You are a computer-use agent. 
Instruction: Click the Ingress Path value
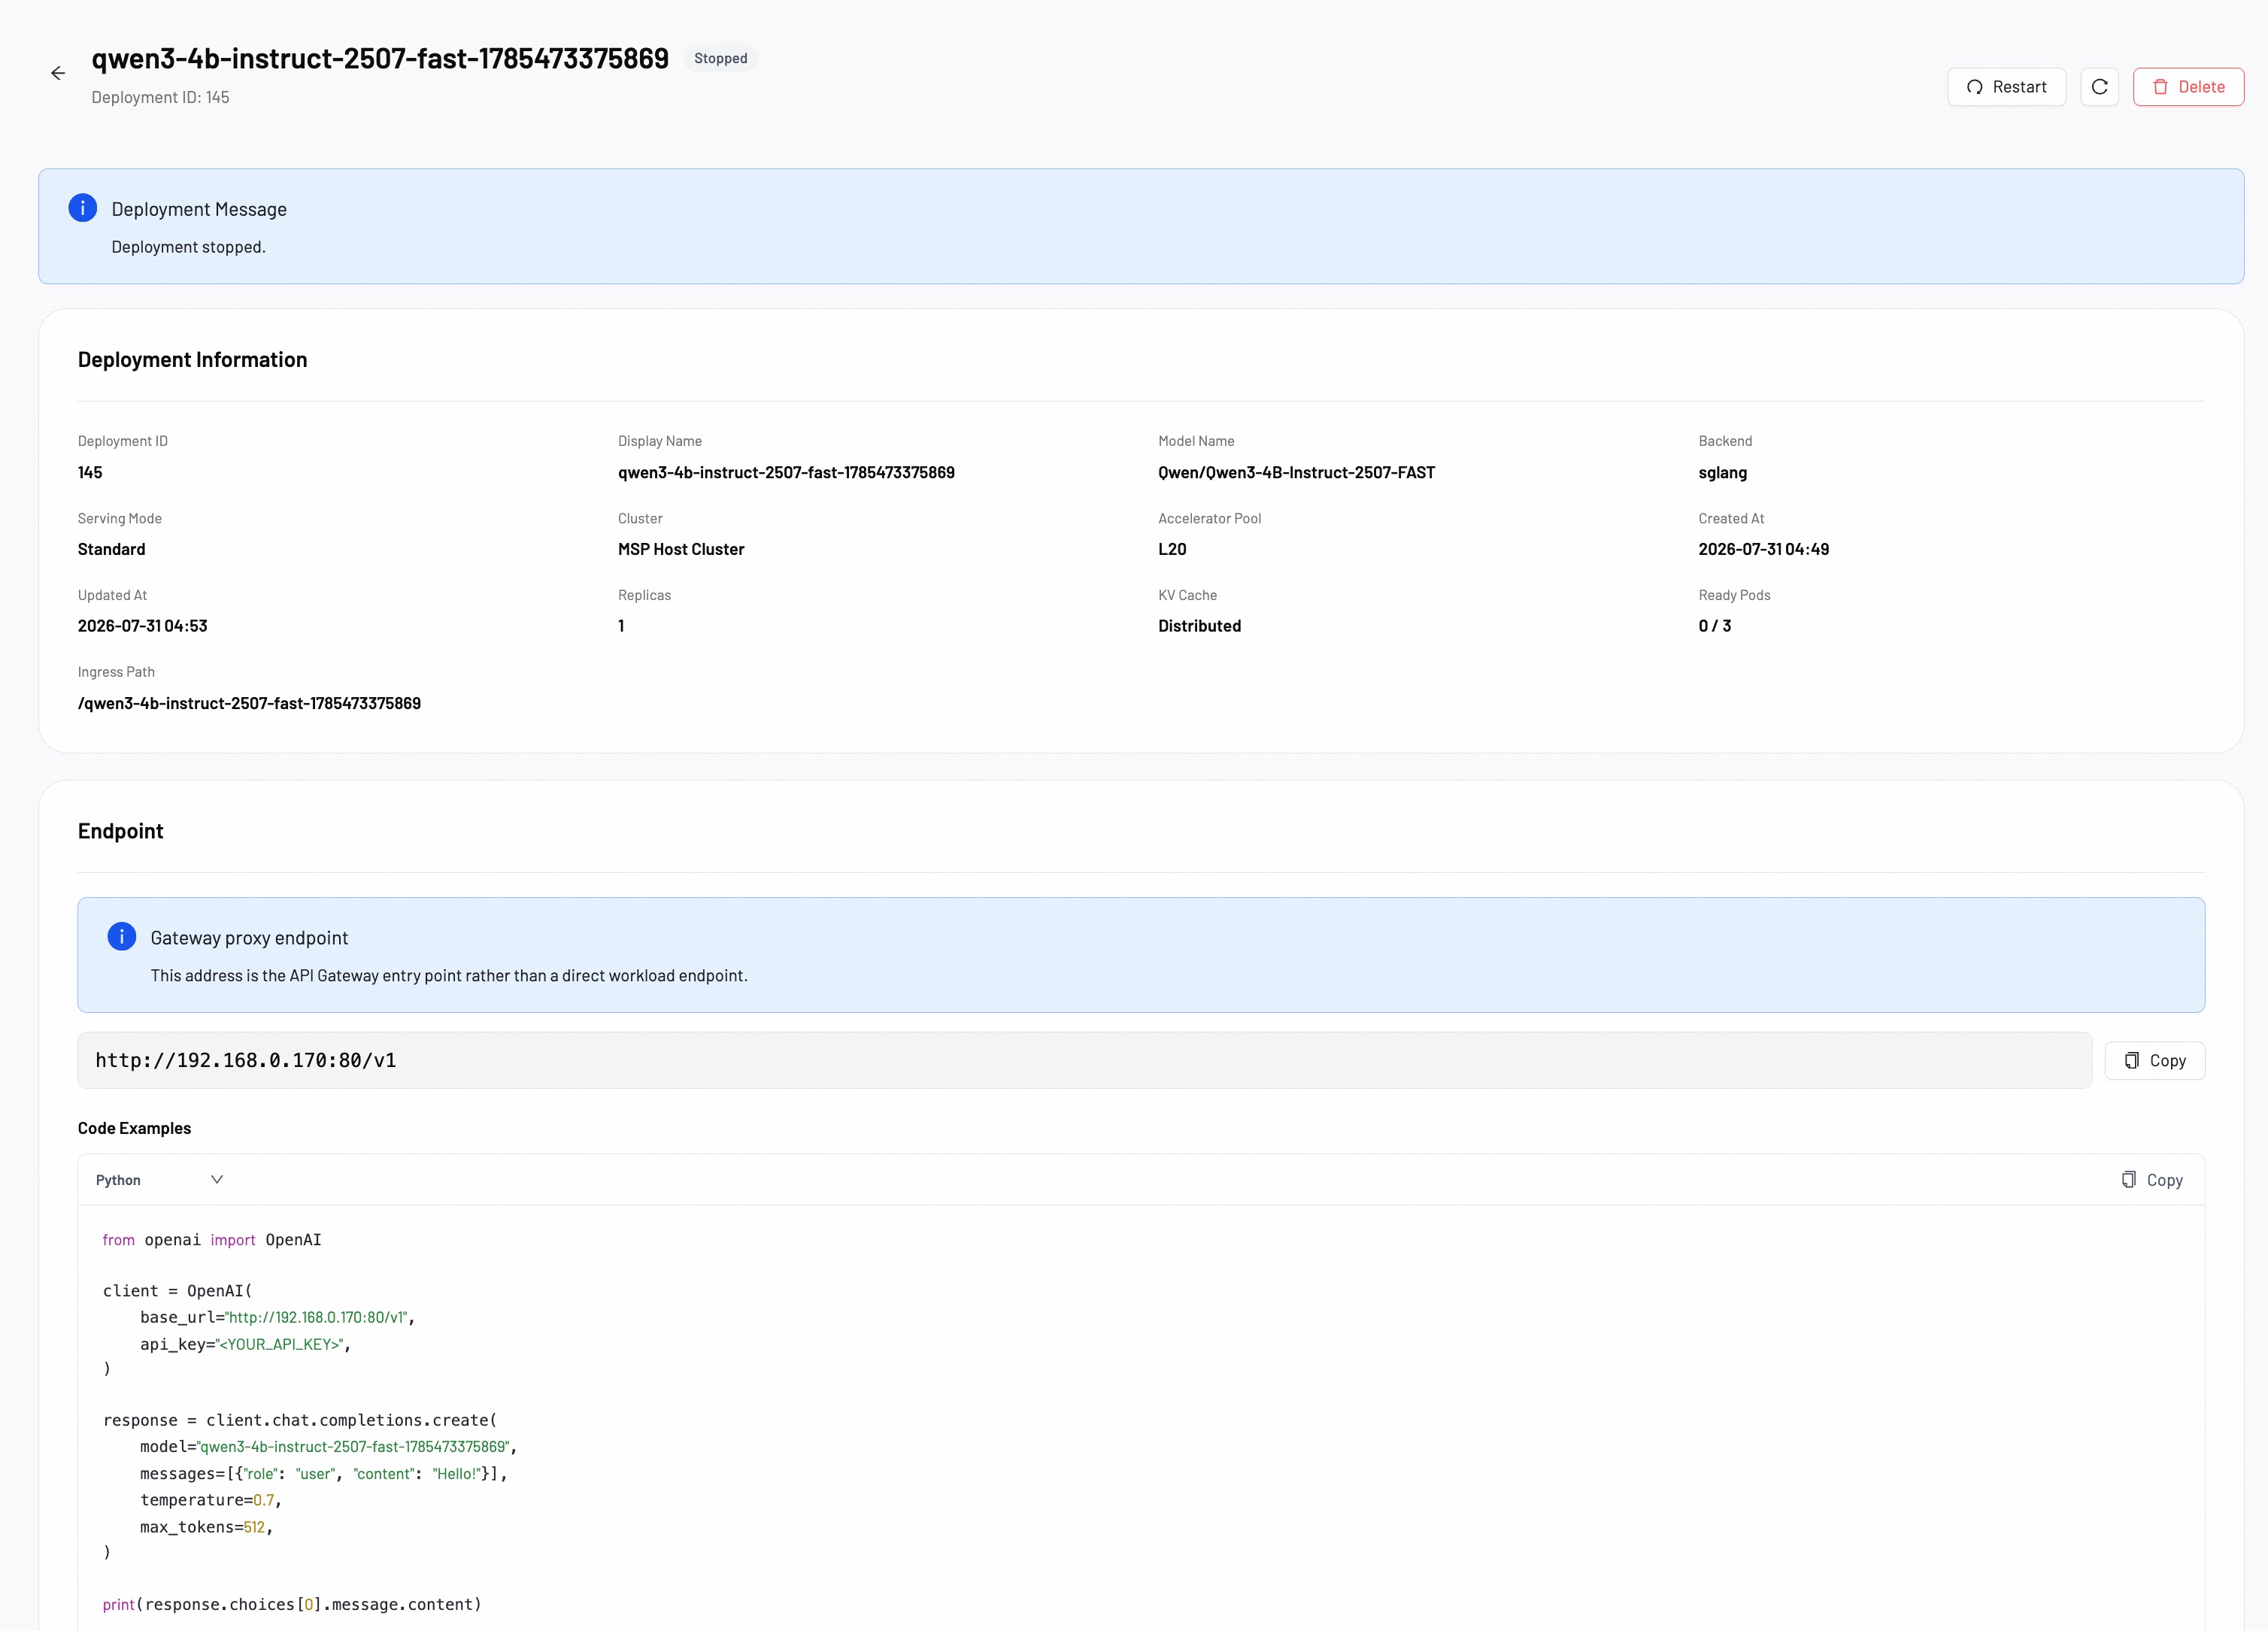249,703
